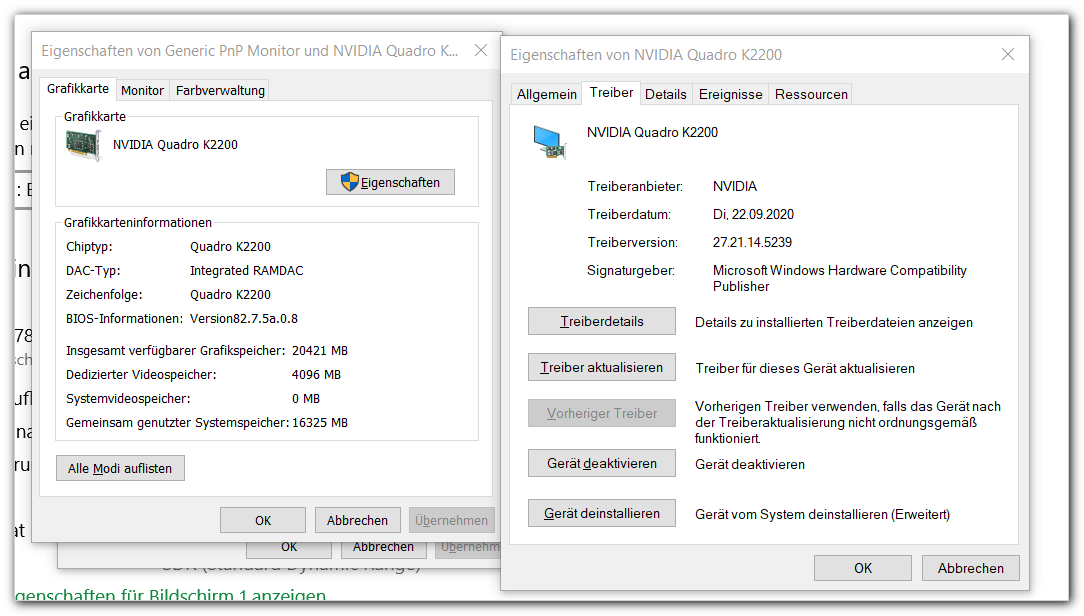Close the NVIDIA Quadro K2200 properties dialog
Viewport: 1084px width, 616px height.
click(1008, 55)
